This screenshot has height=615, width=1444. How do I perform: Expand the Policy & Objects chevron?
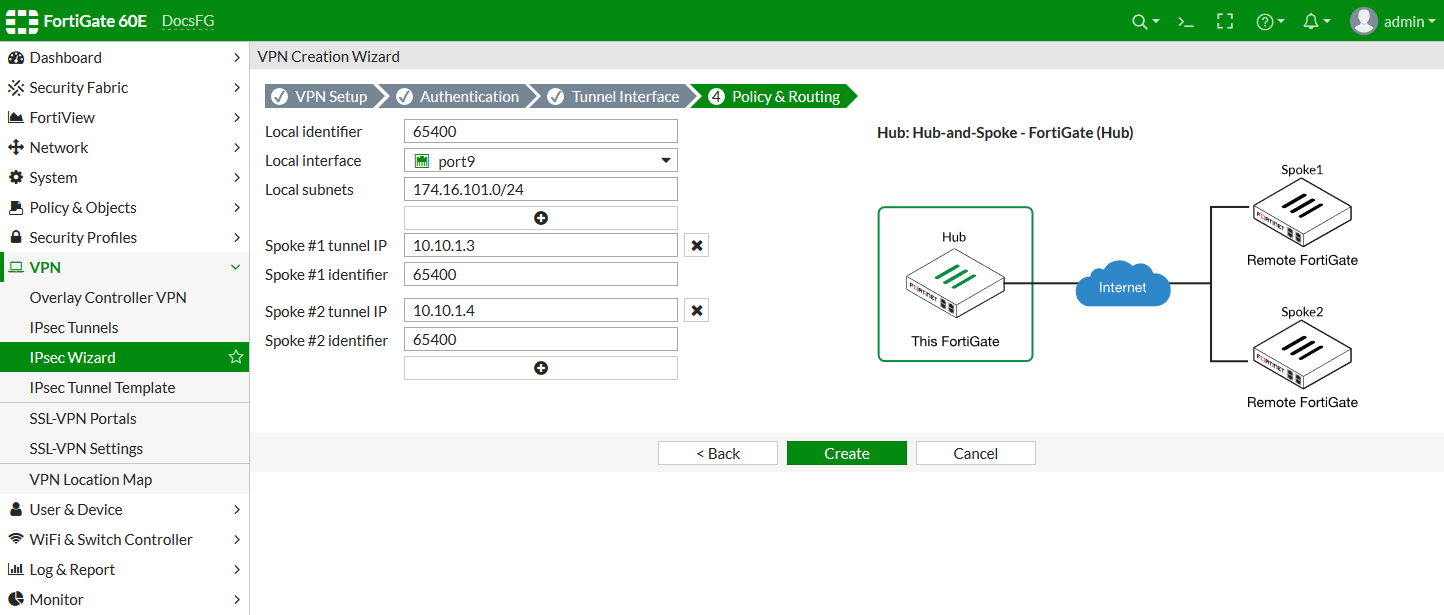pyautogui.click(x=236, y=208)
